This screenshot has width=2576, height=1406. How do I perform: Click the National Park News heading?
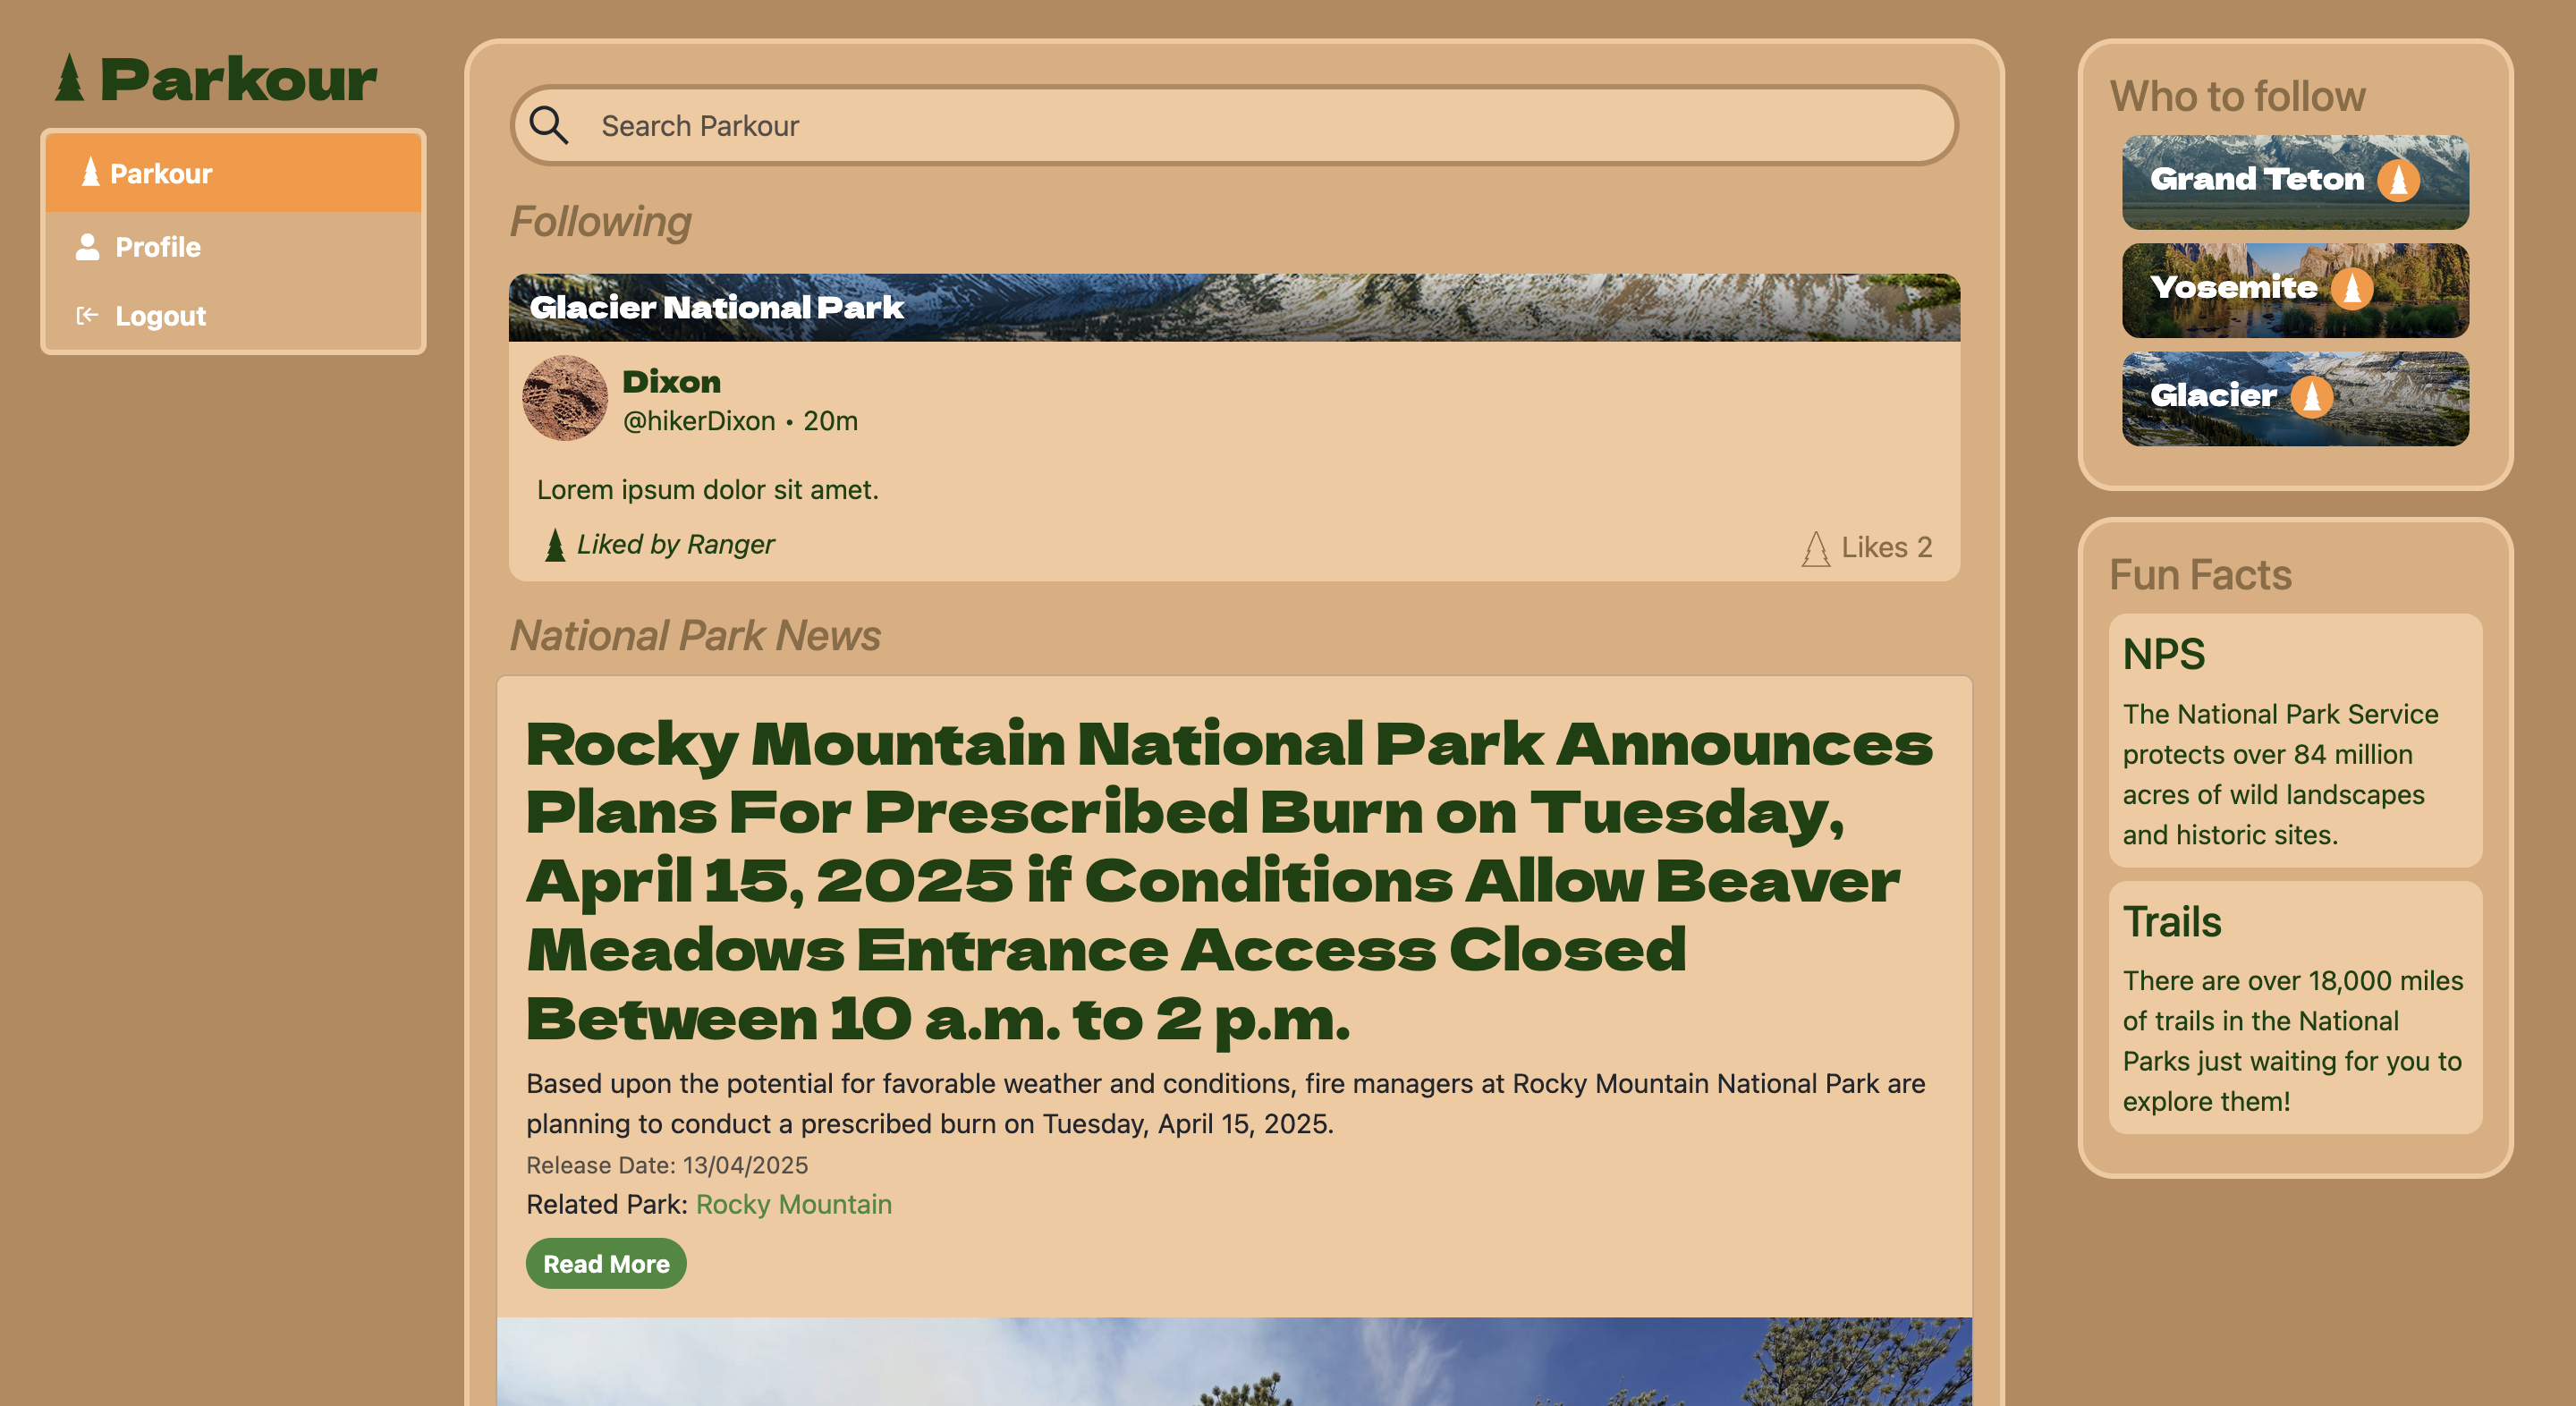click(x=695, y=635)
